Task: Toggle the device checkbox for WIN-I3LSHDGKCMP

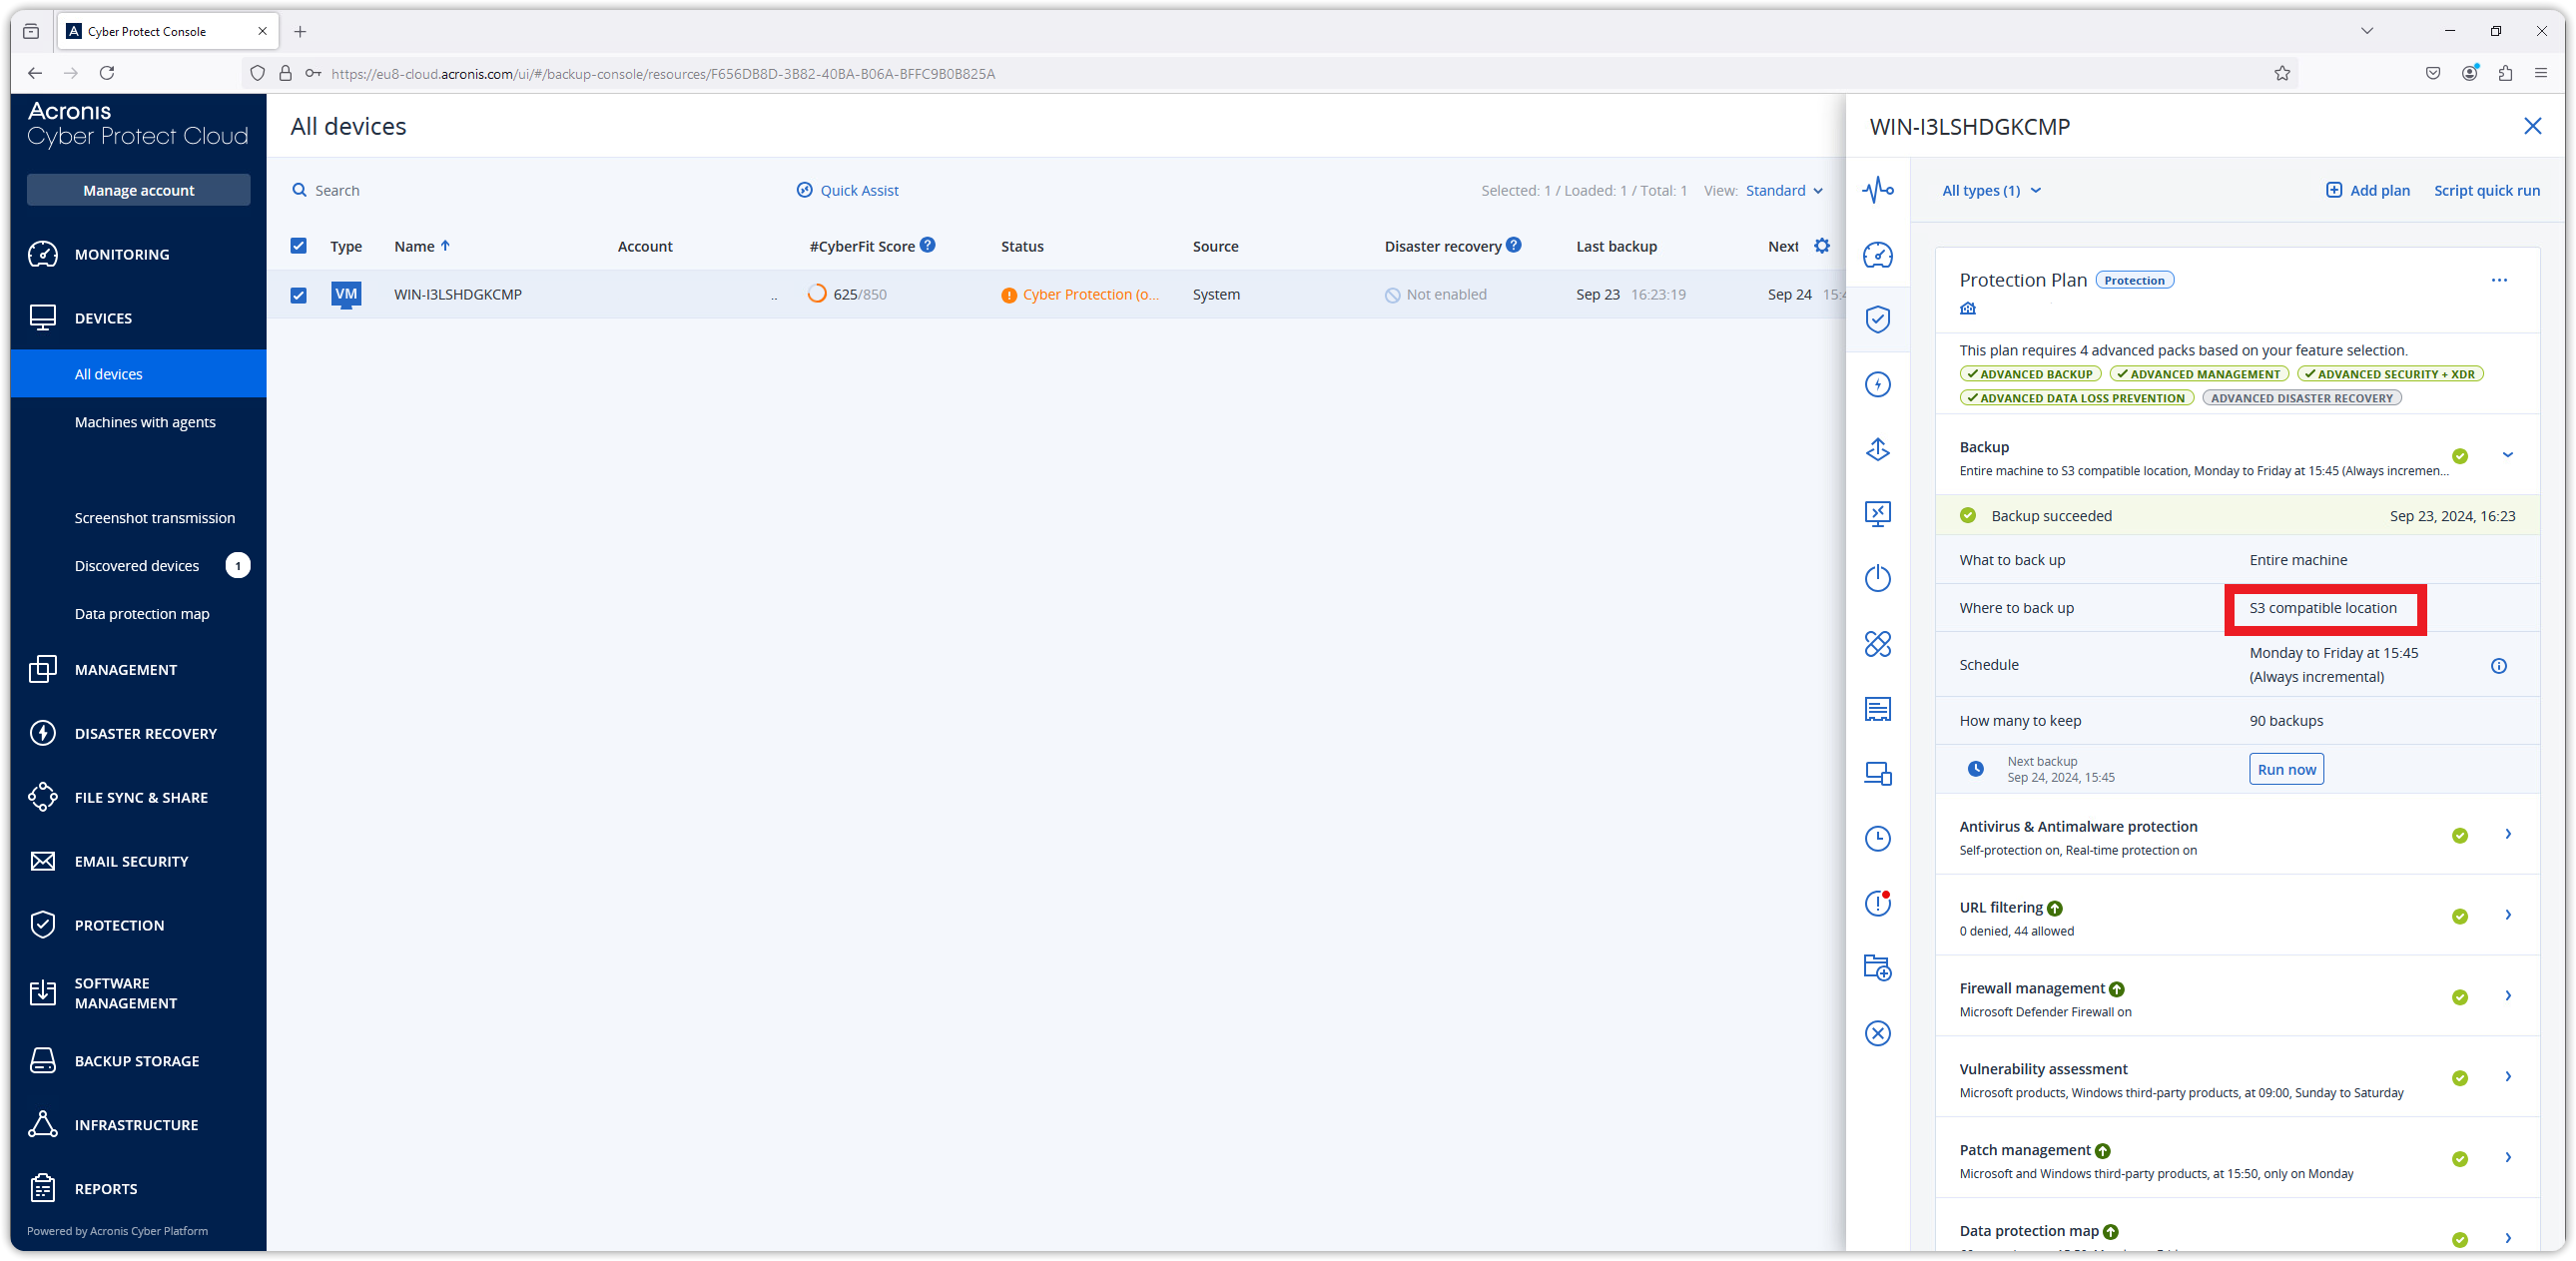Action: (299, 294)
